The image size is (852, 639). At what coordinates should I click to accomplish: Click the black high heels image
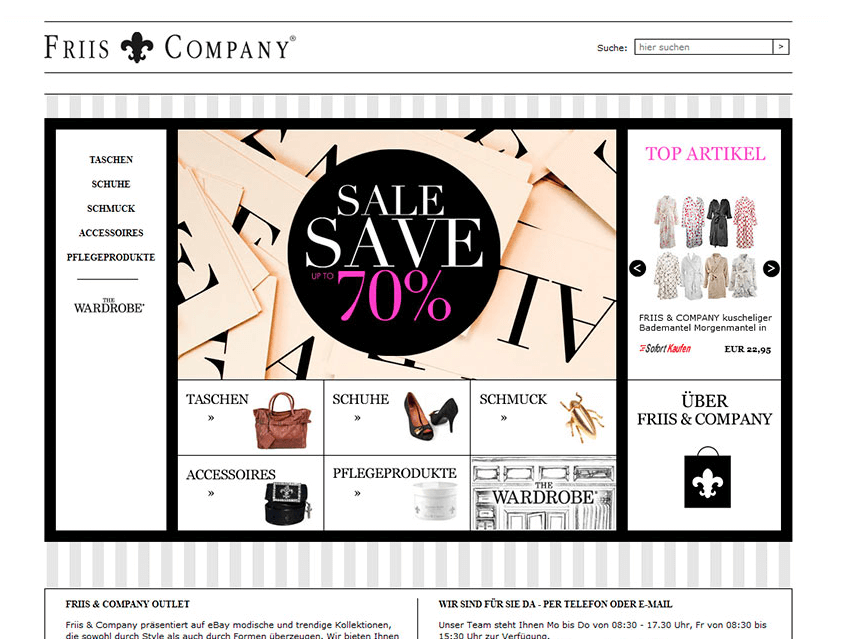(x=430, y=416)
